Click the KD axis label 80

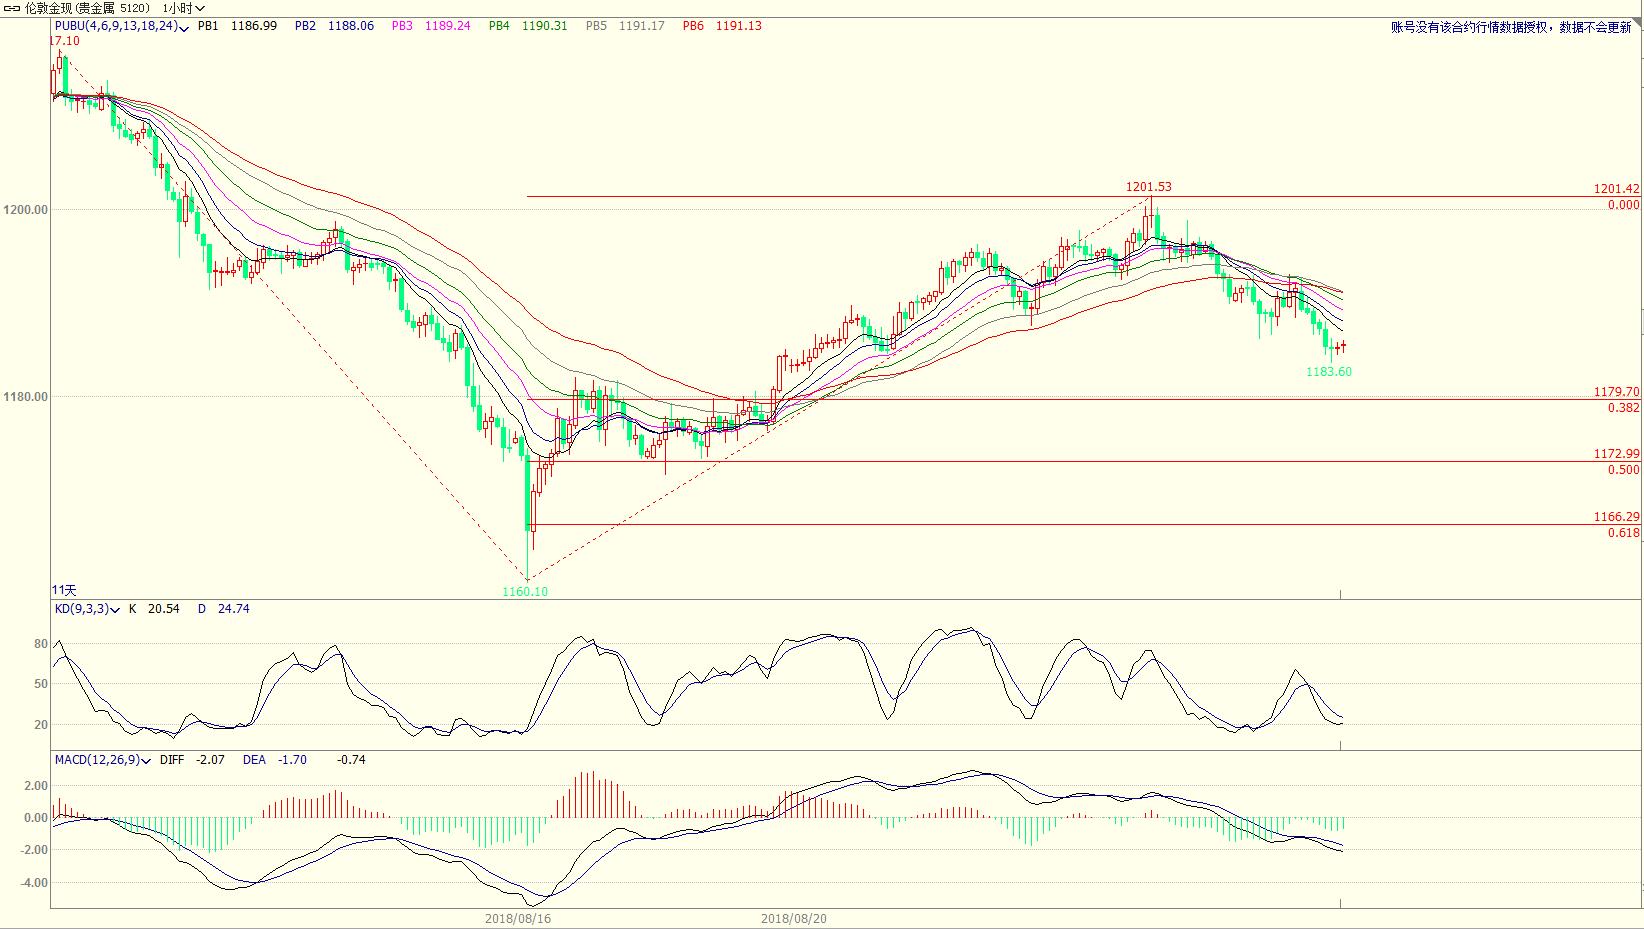point(41,644)
